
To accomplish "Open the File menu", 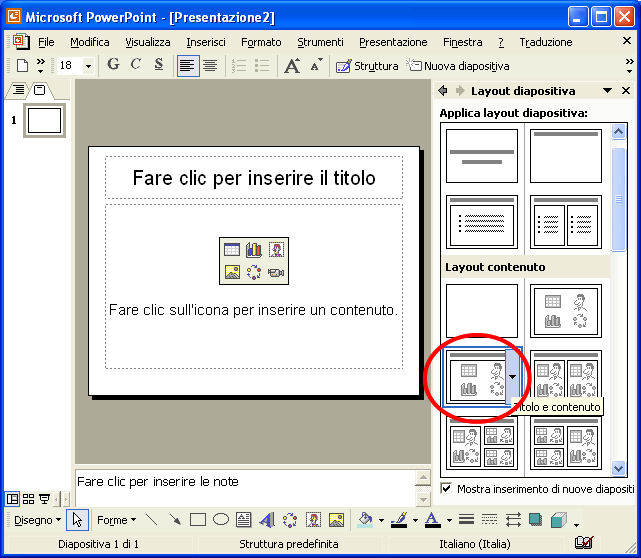I will pos(46,42).
